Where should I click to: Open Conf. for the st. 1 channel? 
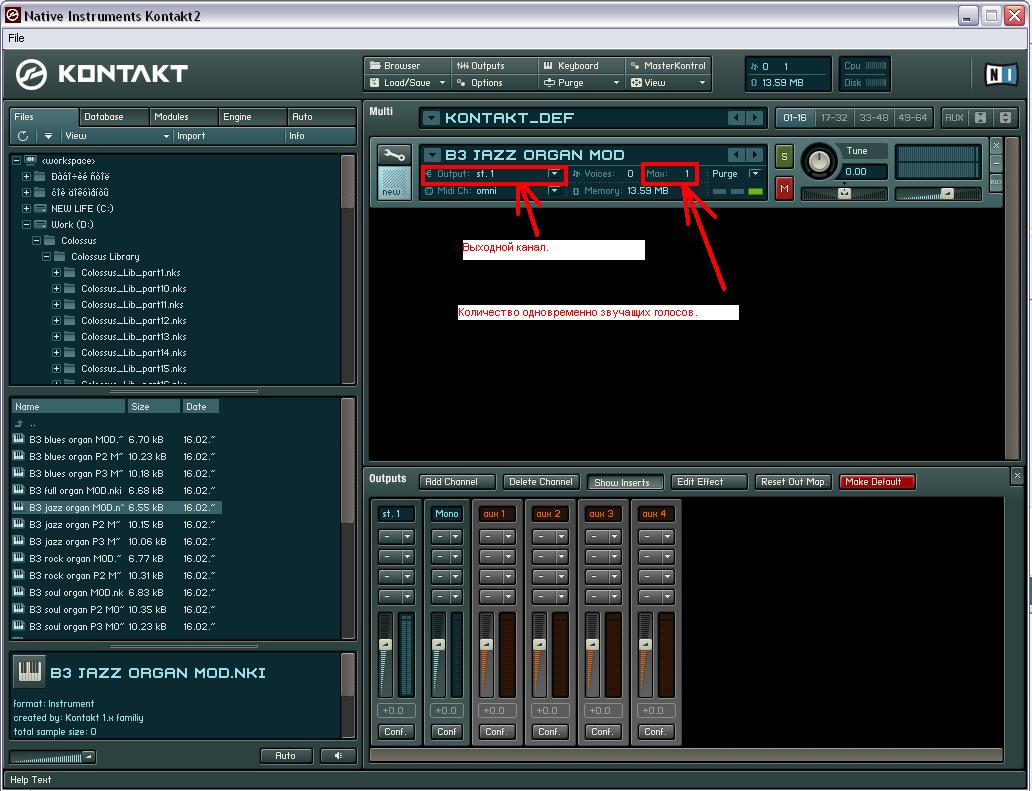396,732
